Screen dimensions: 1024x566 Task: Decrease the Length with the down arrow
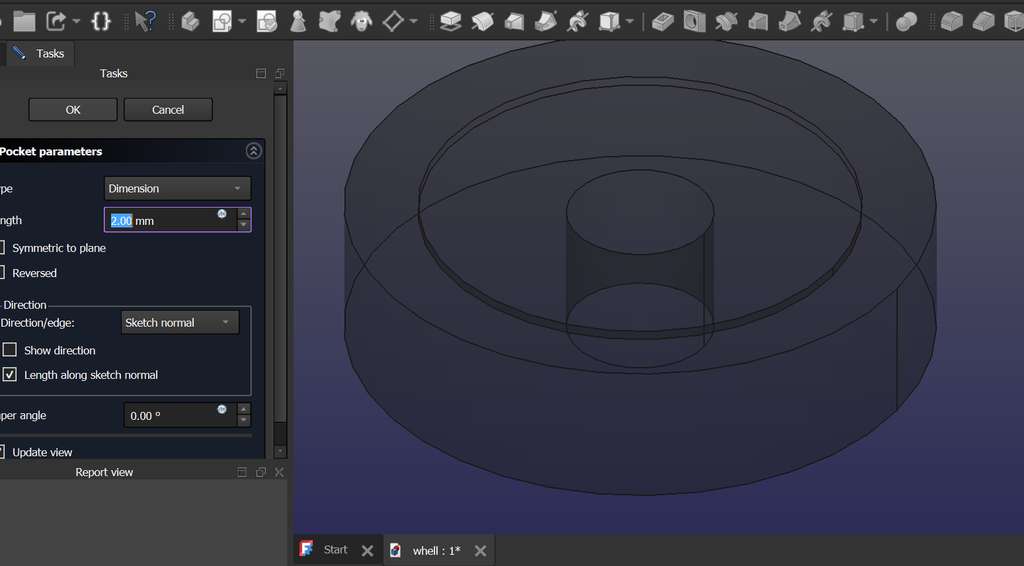point(244,226)
